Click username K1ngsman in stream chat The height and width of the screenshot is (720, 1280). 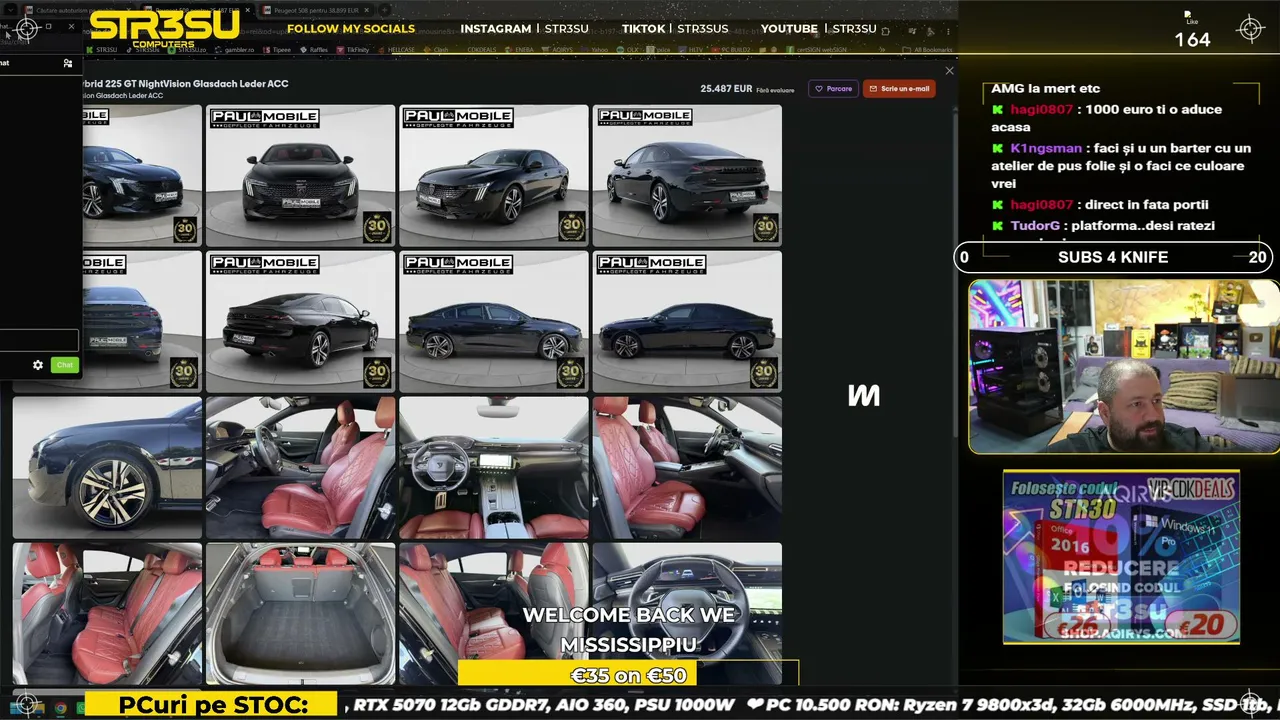pyautogui.click(x=1046, y=148)
